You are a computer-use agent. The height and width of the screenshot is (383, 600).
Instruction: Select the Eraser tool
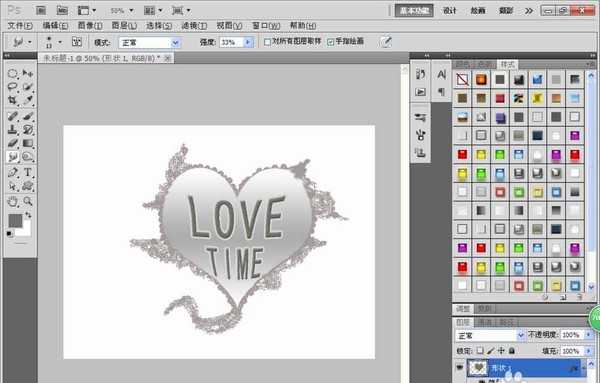(13, 143)
